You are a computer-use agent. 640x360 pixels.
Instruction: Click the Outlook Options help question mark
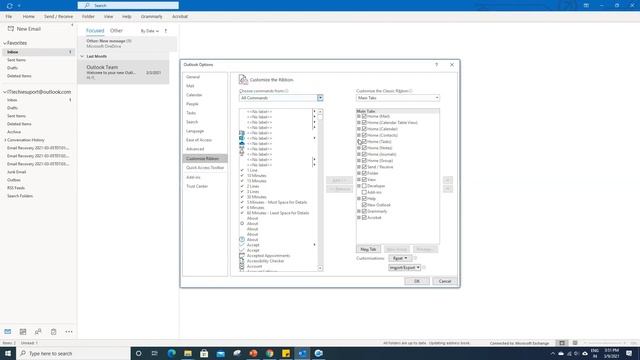[x=436, y=64]
